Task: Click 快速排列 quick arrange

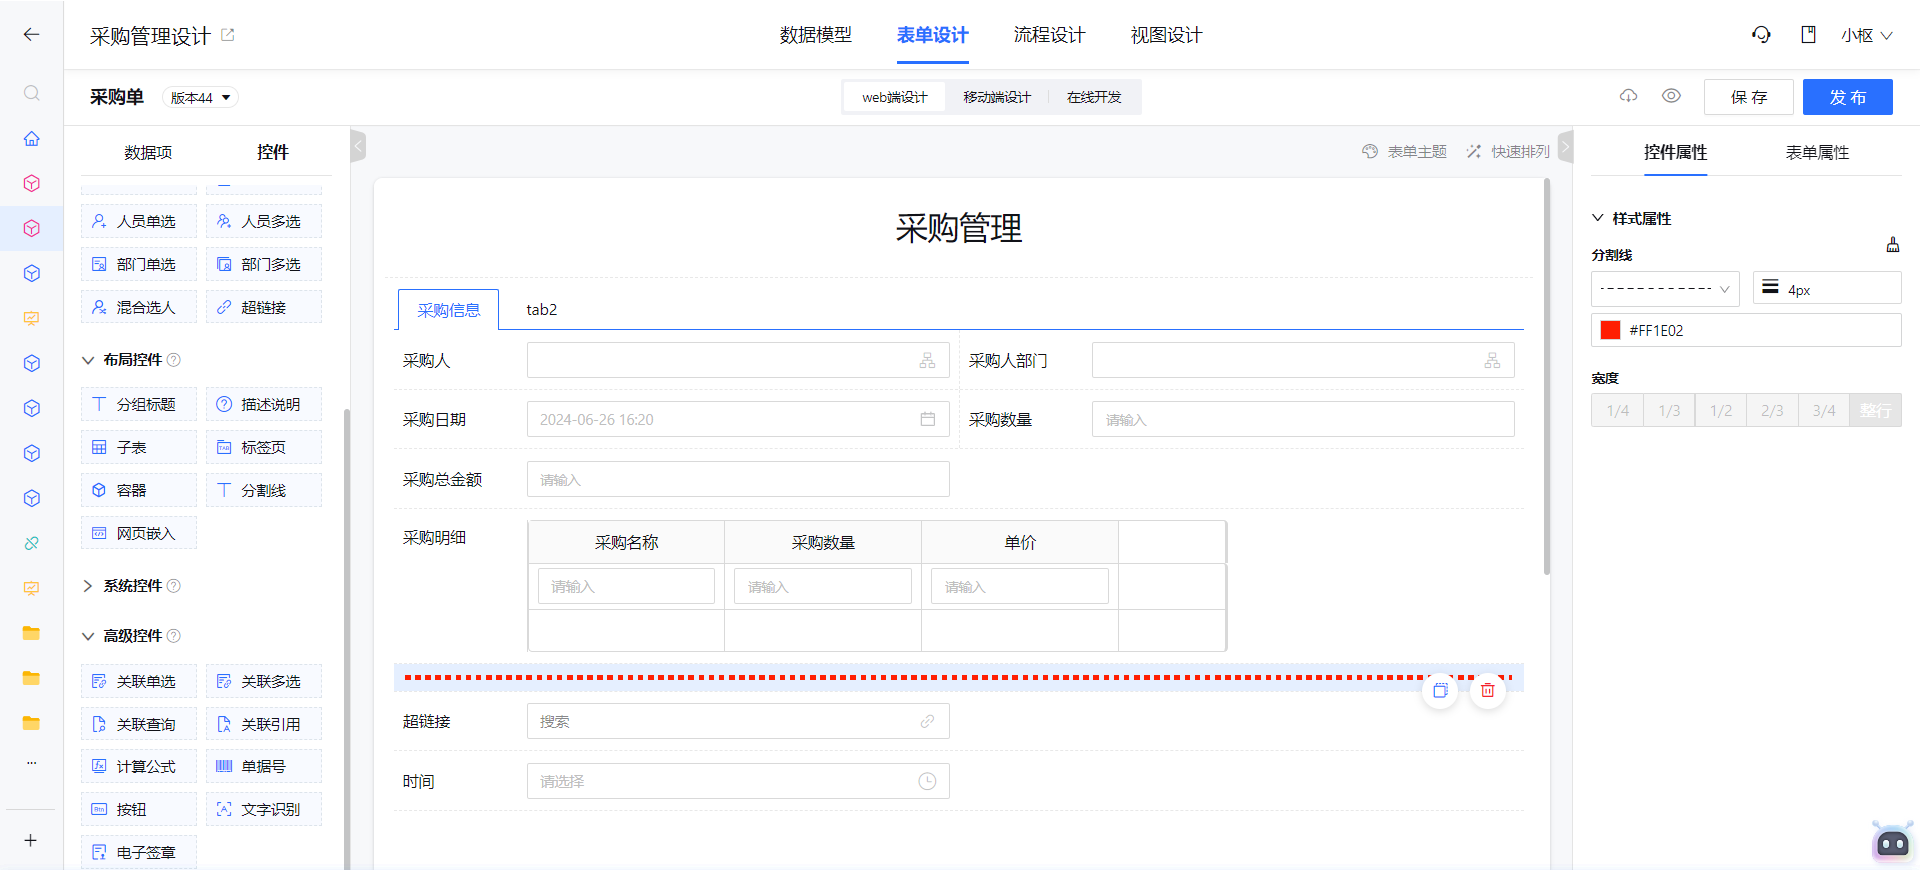Action: coord(1508,151)
